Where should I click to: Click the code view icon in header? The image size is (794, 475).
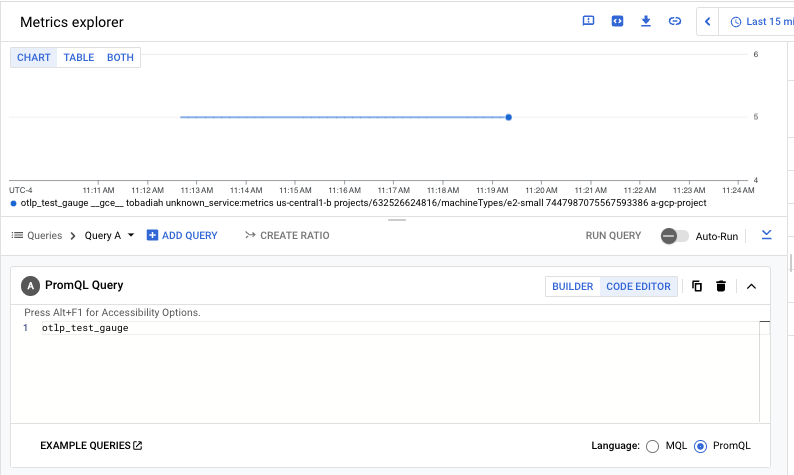[x=617, y=21]
